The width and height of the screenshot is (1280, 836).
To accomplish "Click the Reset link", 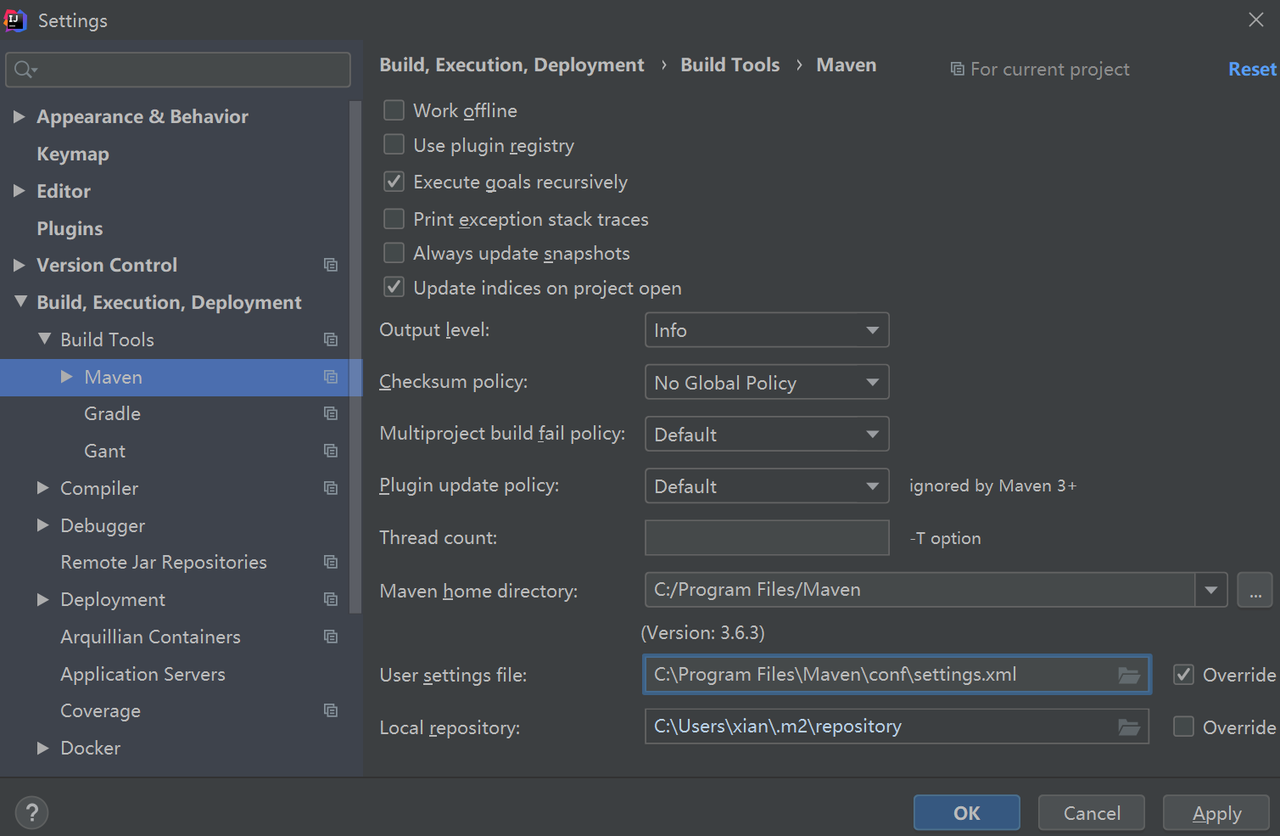I will pyautogui.click(x=1252, y=69).
